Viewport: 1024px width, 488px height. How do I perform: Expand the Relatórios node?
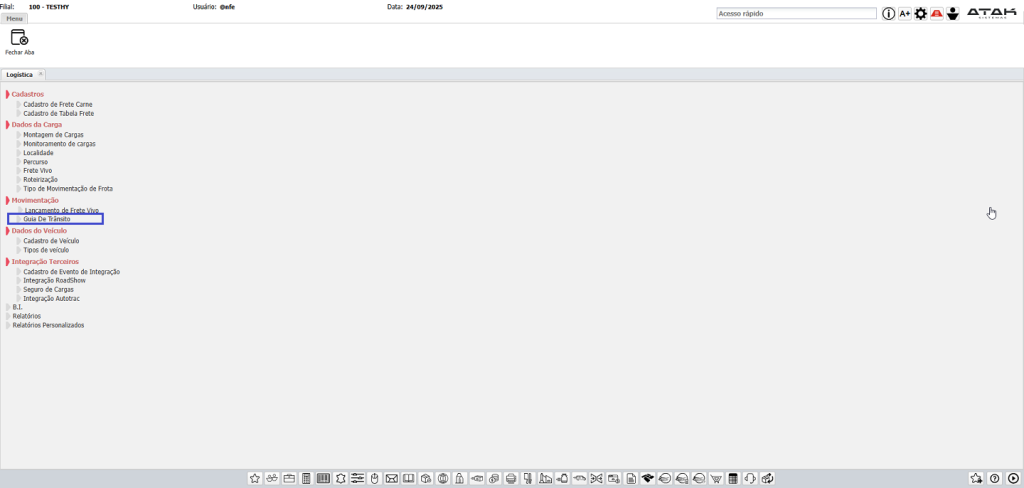click(x=8, y=316)
